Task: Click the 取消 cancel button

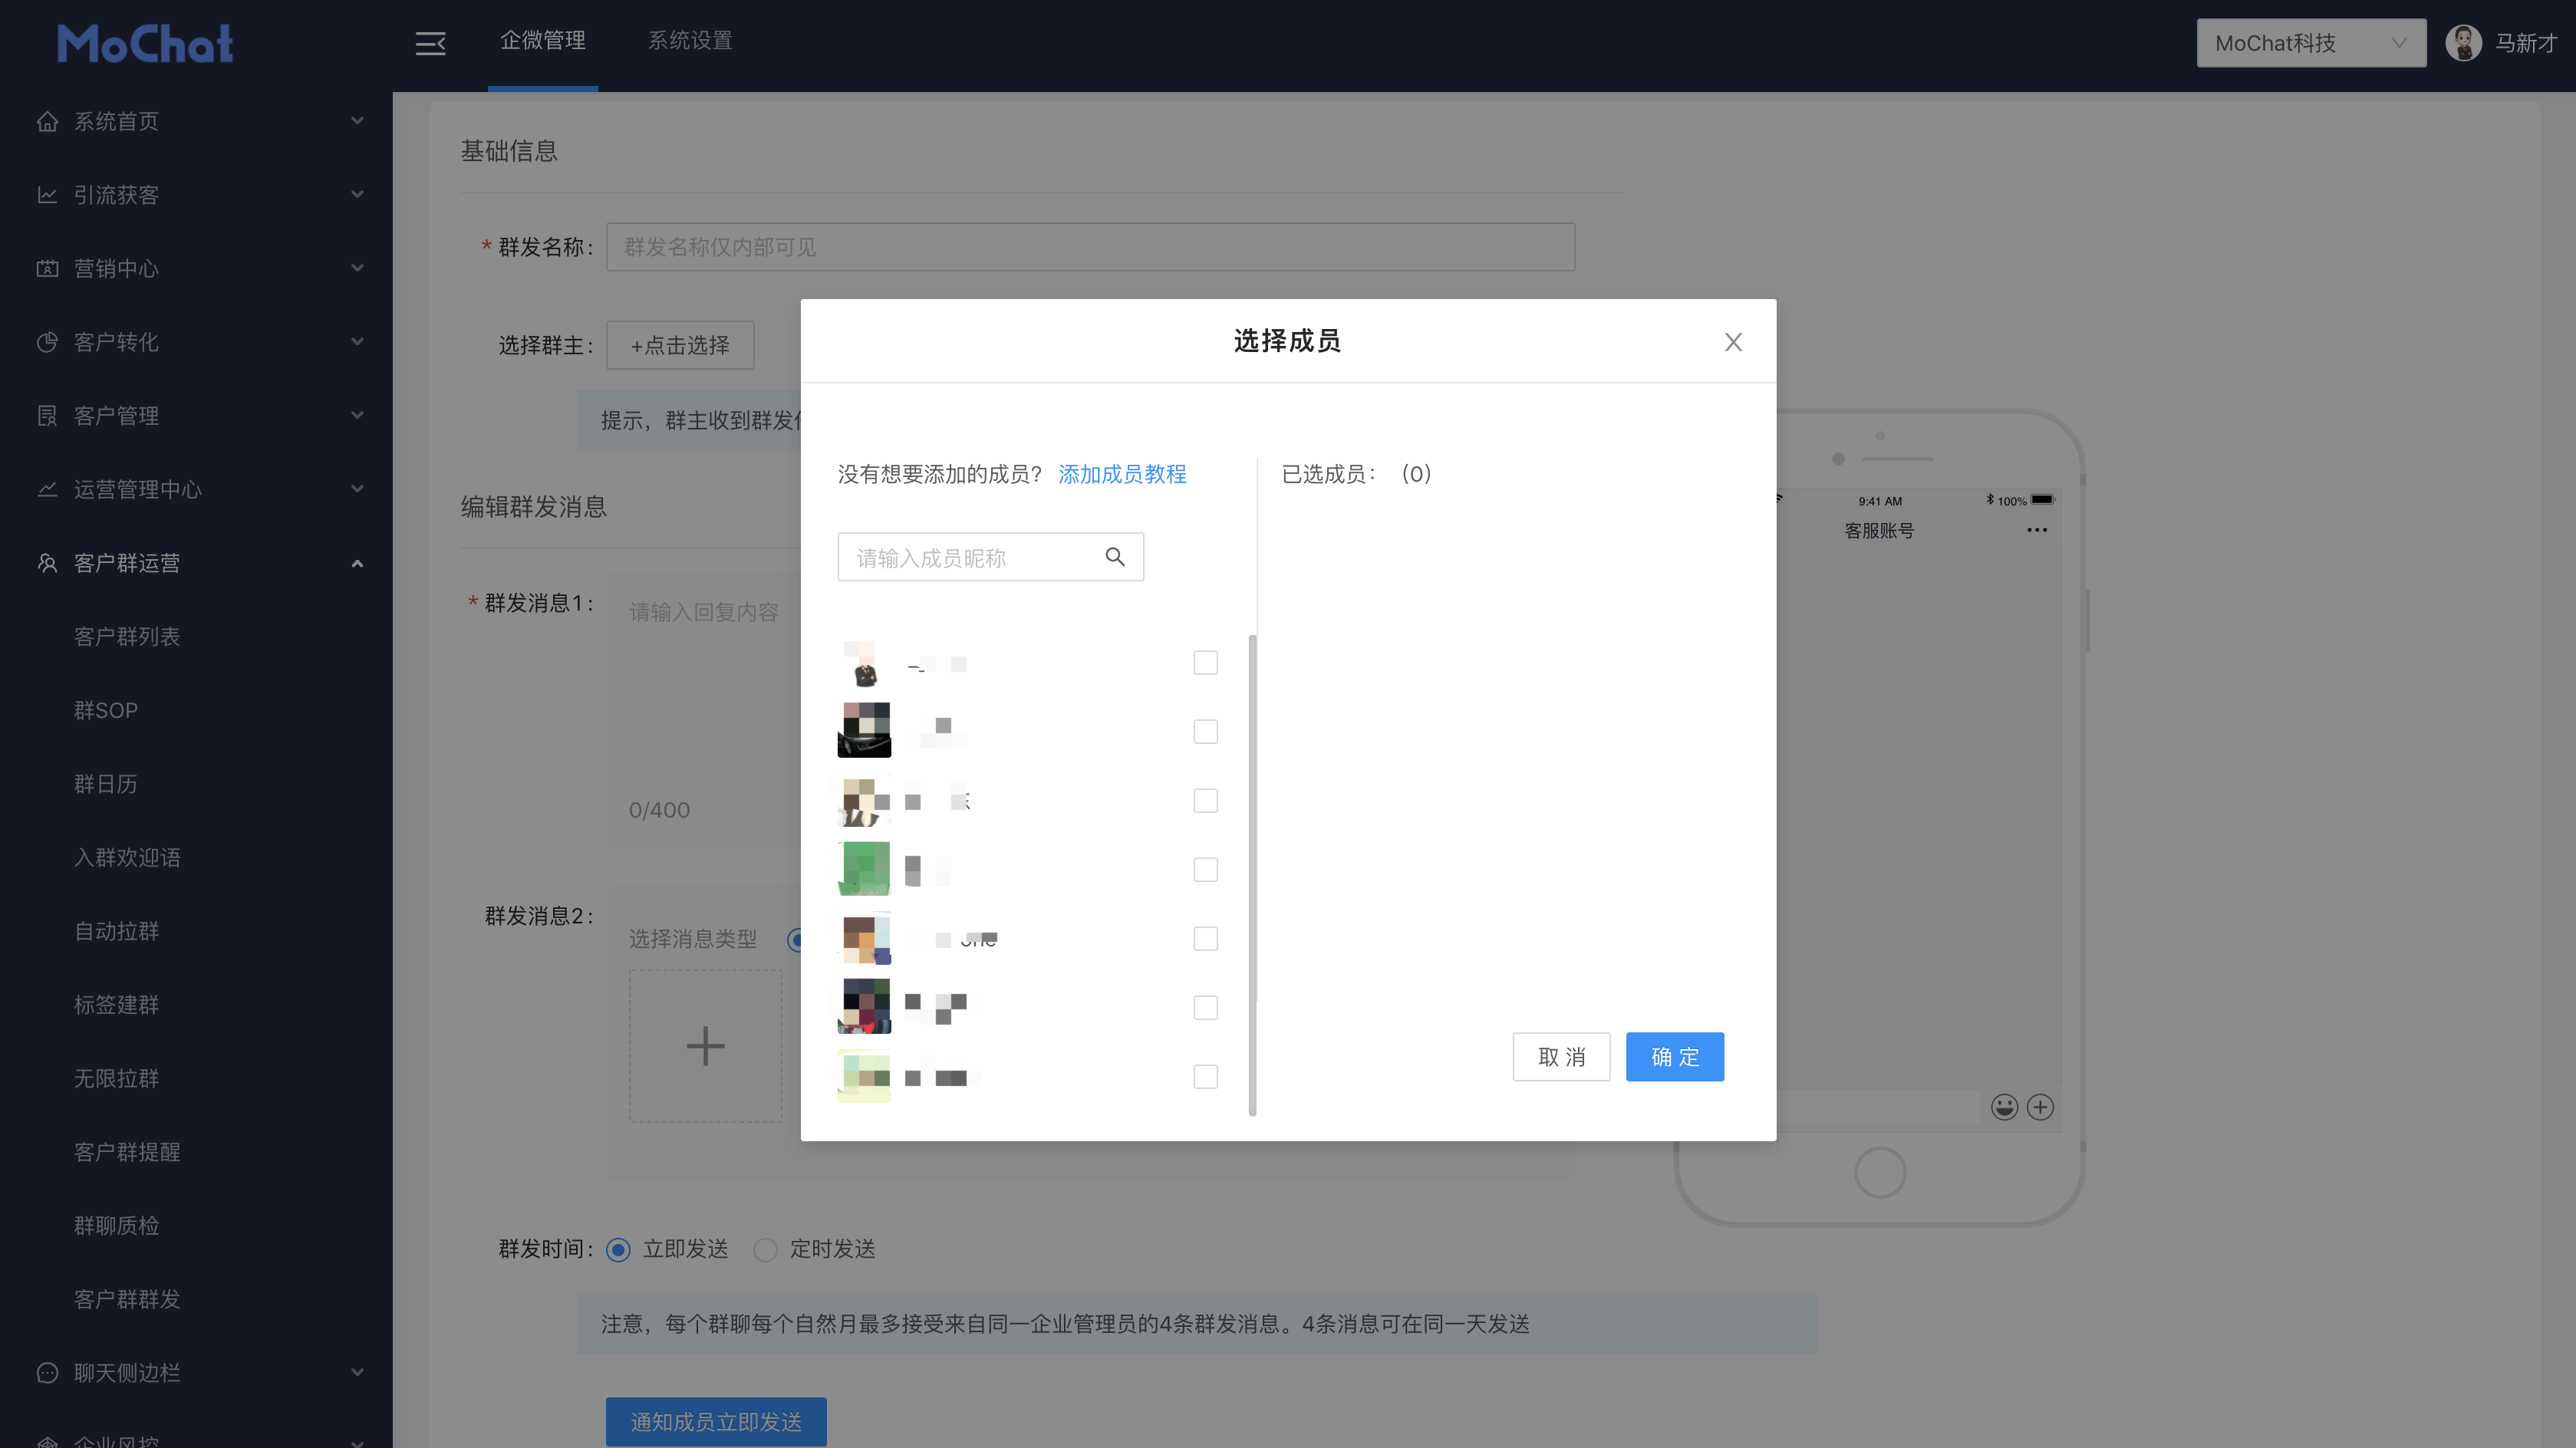Action: click(x=1561, y=1057)
